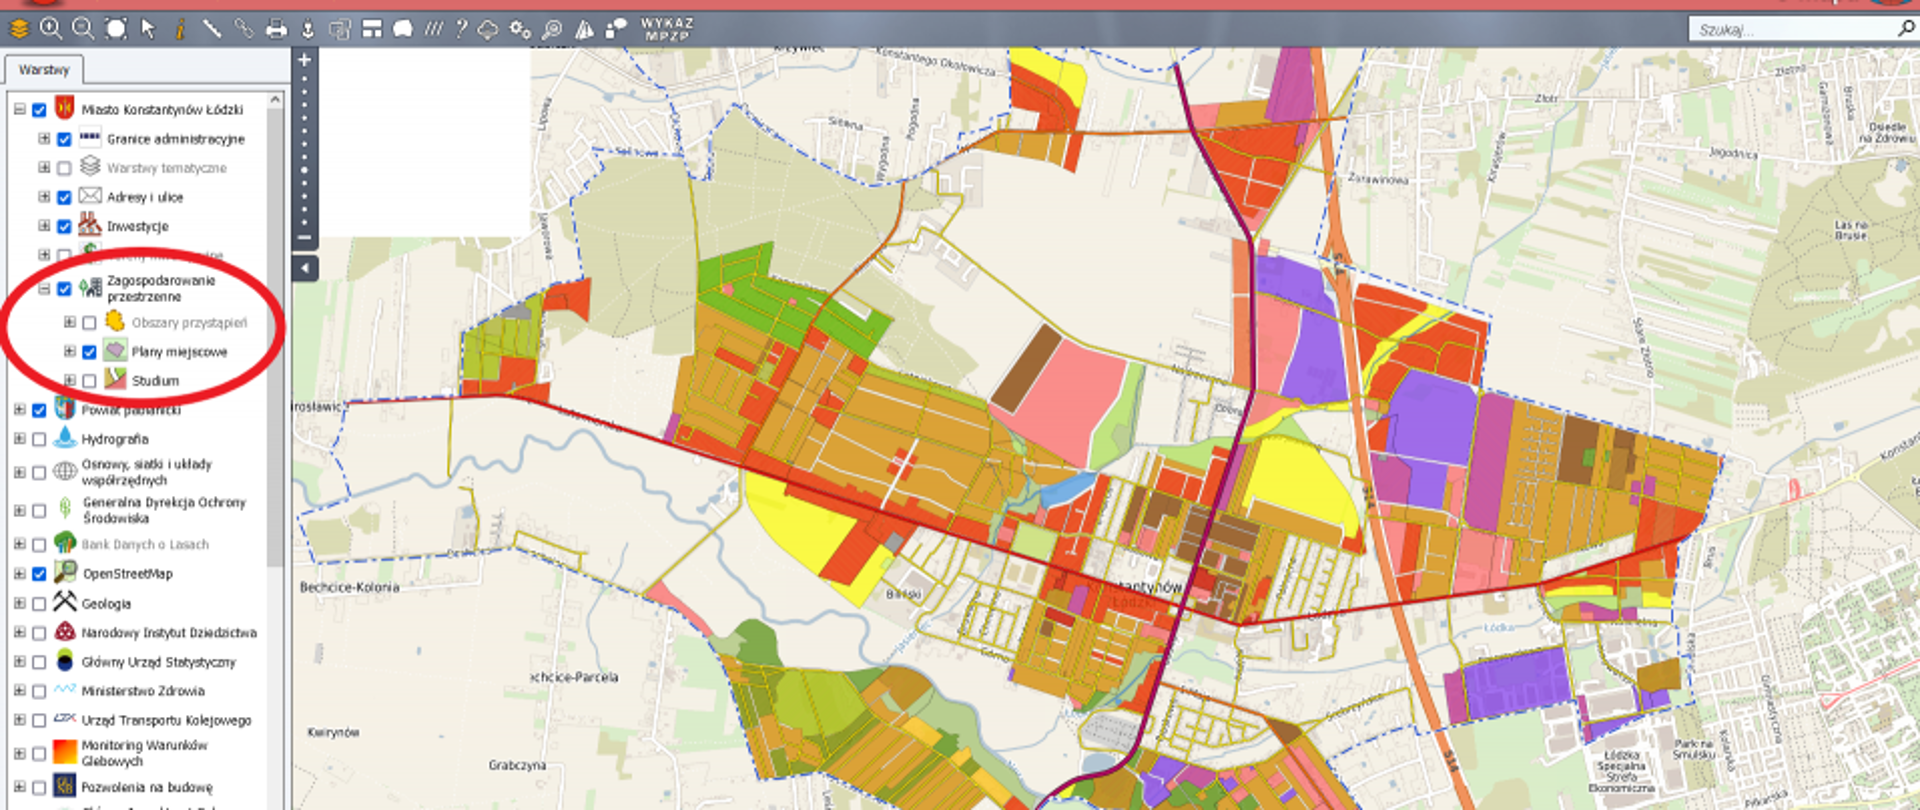Image resolution: width=1920 pixels, height=810 pixels.
Task: Uncheck the Plany miejscowe layer
Action: pyautogui.click(x=90, y=352)
